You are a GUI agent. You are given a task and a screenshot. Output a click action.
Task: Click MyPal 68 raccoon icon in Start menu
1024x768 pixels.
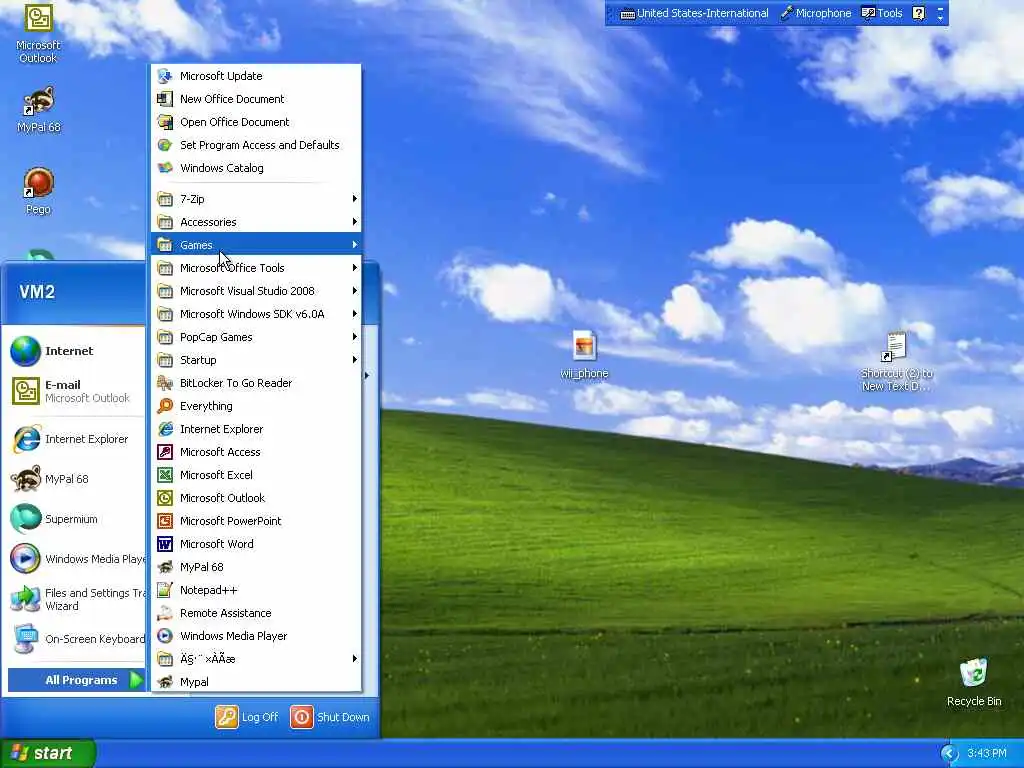(26, 479)
